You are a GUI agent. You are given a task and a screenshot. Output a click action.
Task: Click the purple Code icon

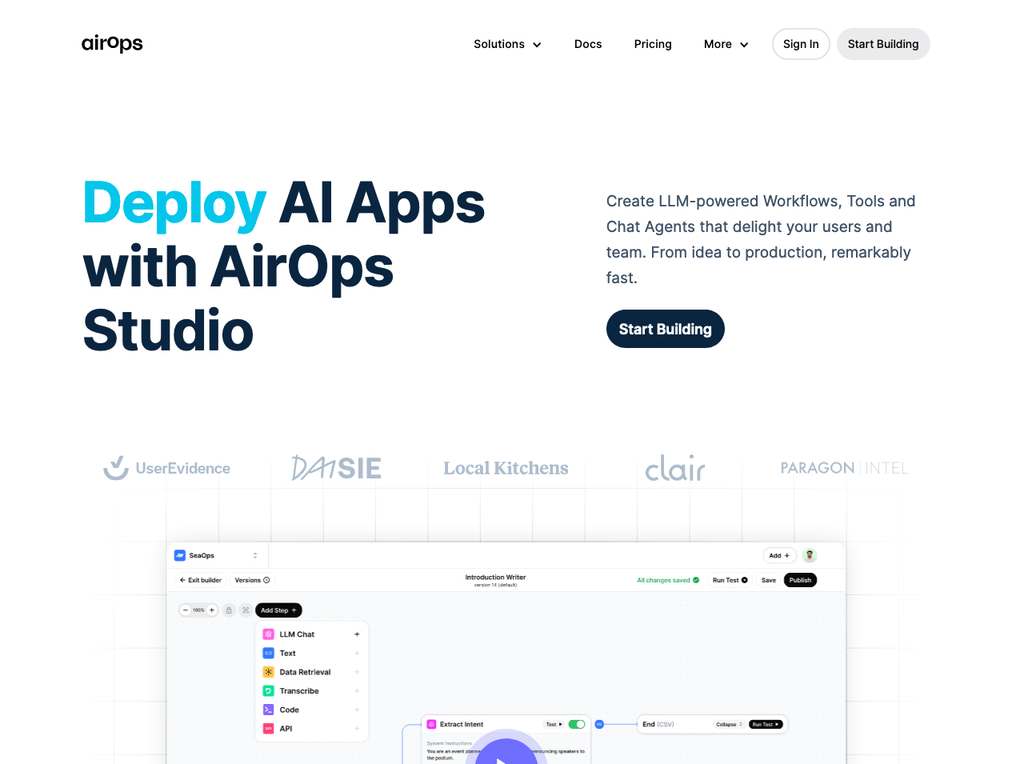tap(268, 710)
